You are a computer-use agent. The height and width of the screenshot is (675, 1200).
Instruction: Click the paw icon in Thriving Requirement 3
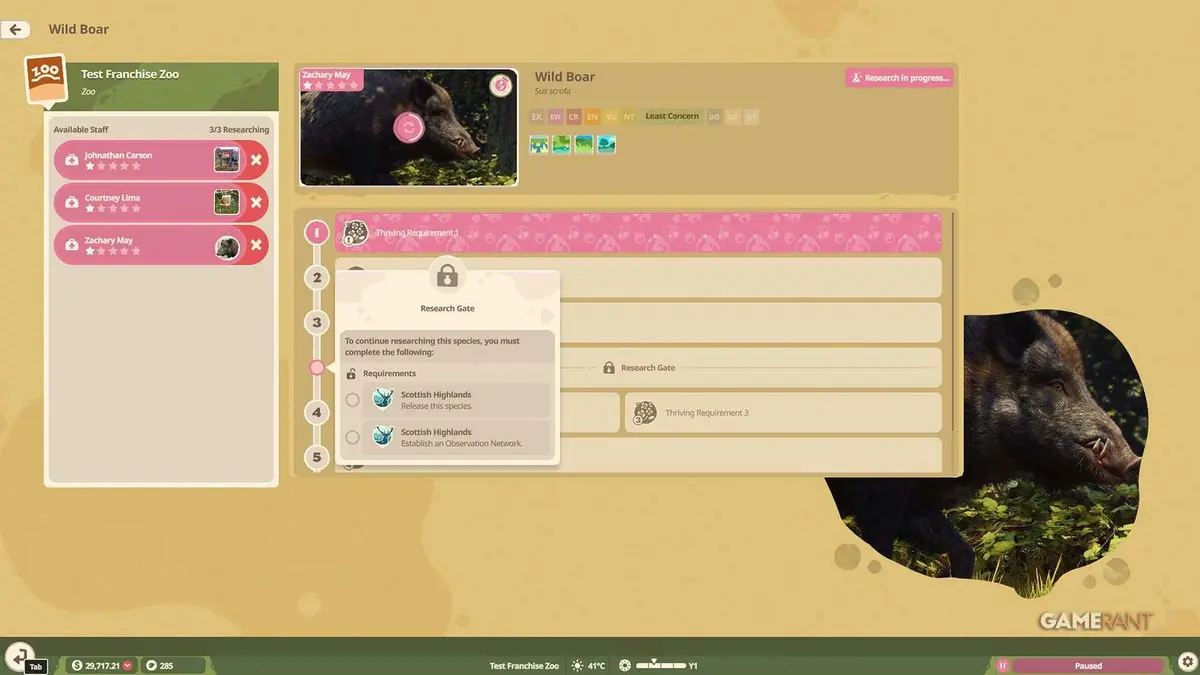(645, 412)
